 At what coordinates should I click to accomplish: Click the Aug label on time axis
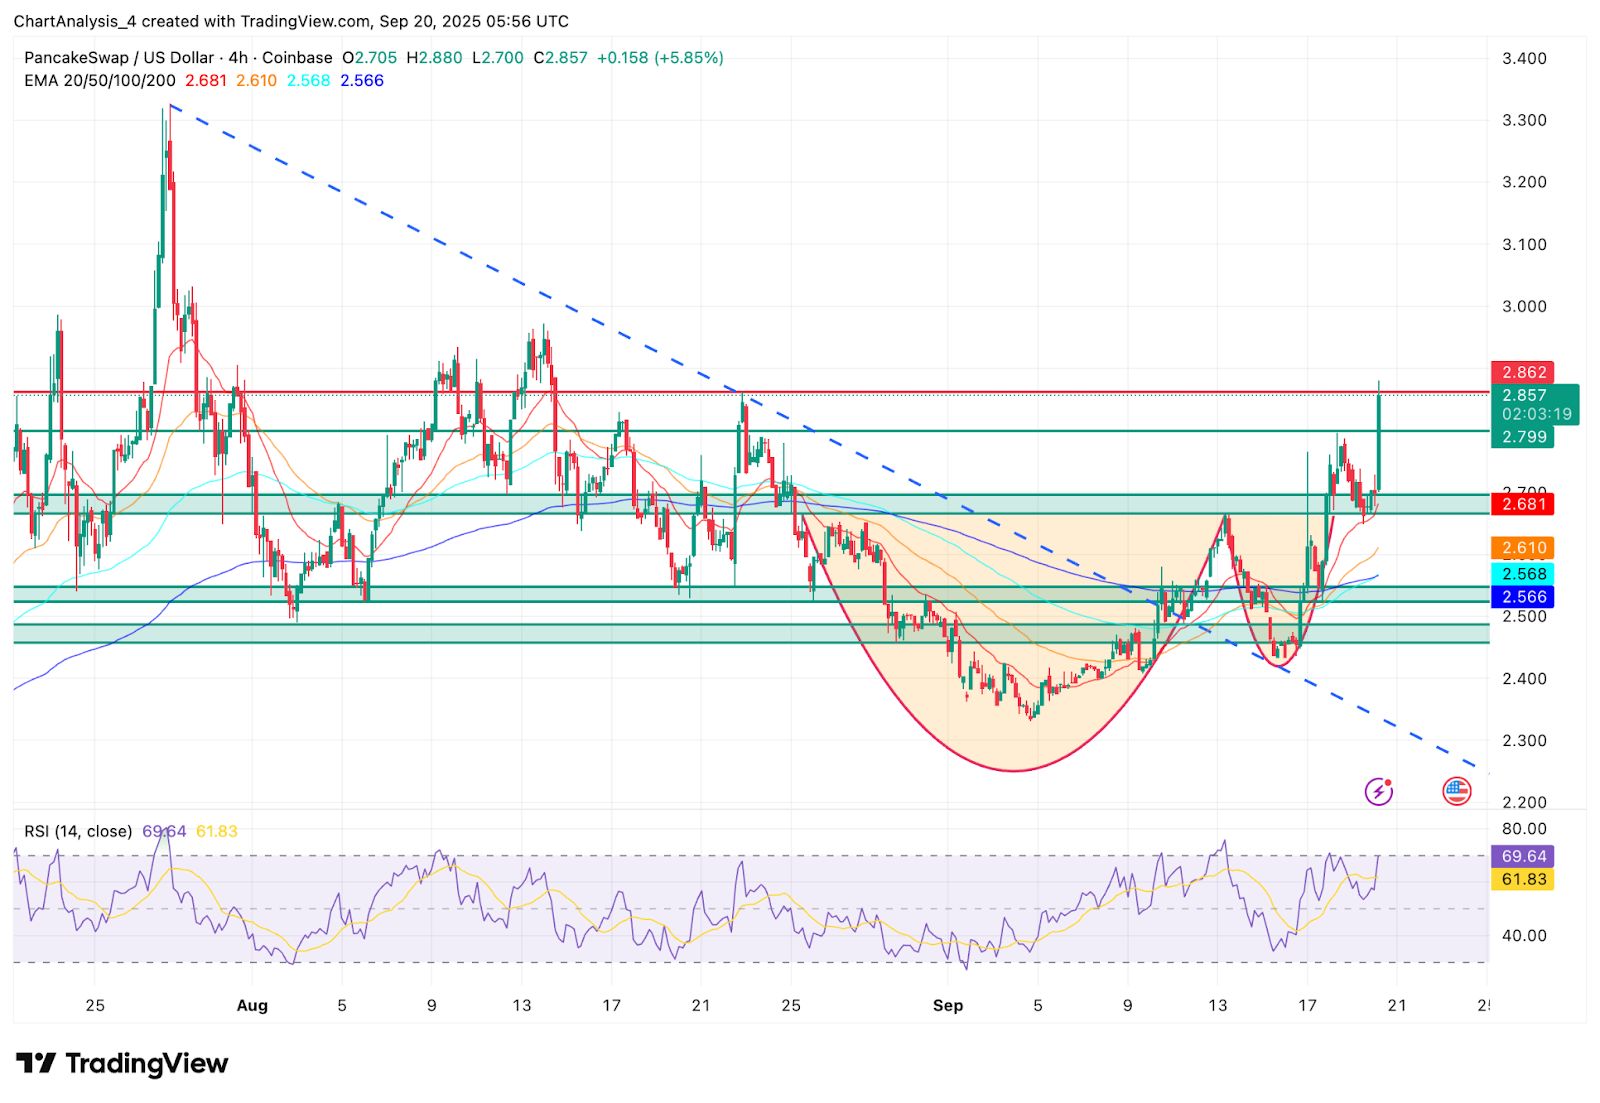252,1006
